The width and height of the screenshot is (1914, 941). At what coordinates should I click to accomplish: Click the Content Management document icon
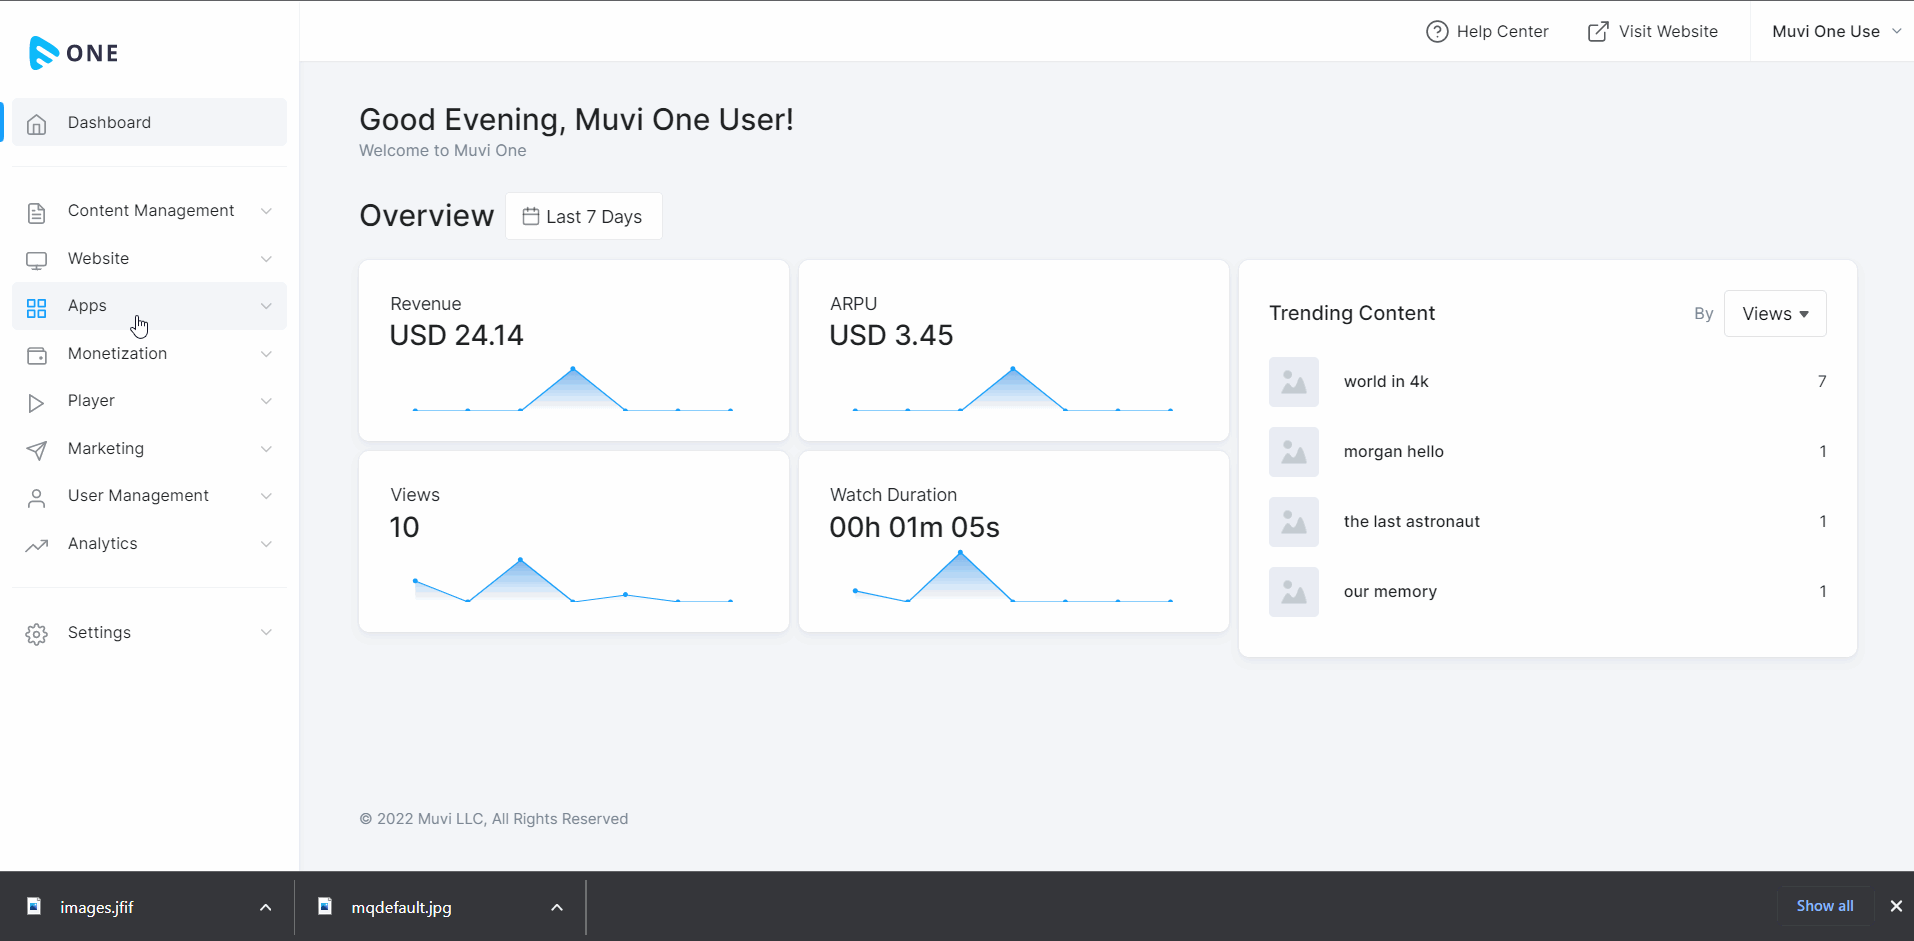[x=37, y=212]
